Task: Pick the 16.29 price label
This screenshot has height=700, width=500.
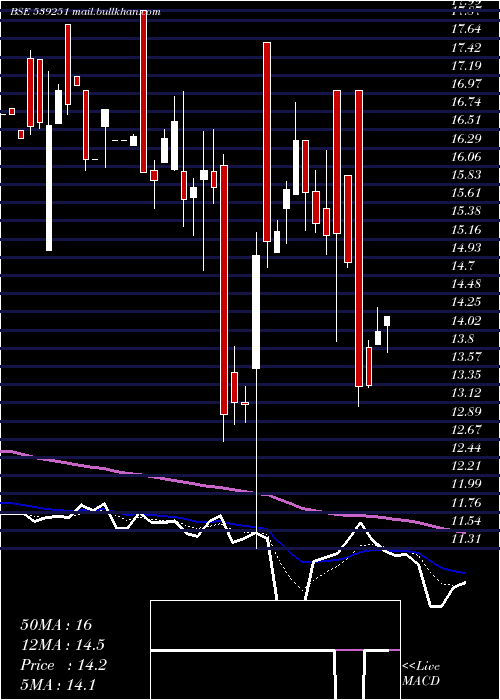Action: 466,139
